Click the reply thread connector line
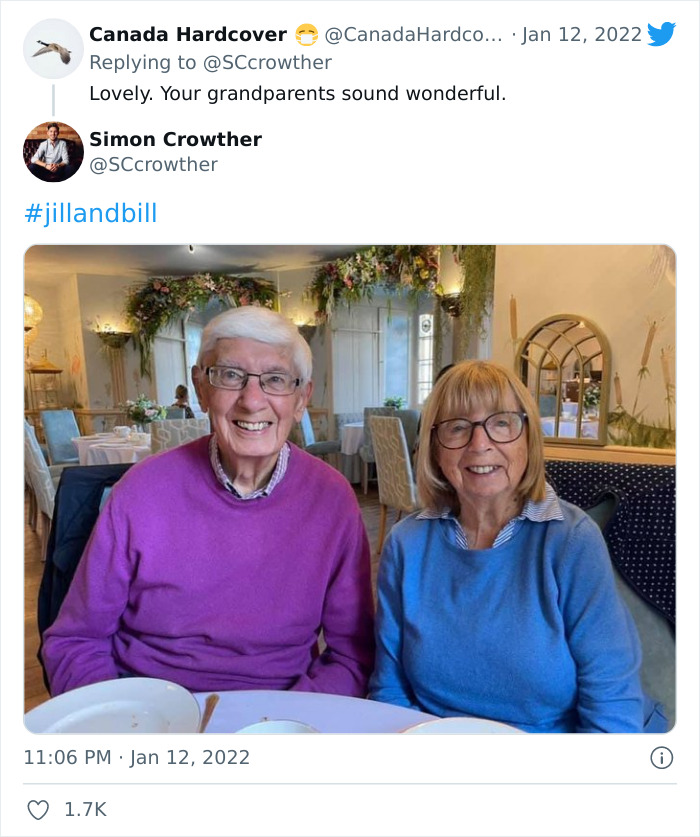700x837 pixels. (52, 100)
